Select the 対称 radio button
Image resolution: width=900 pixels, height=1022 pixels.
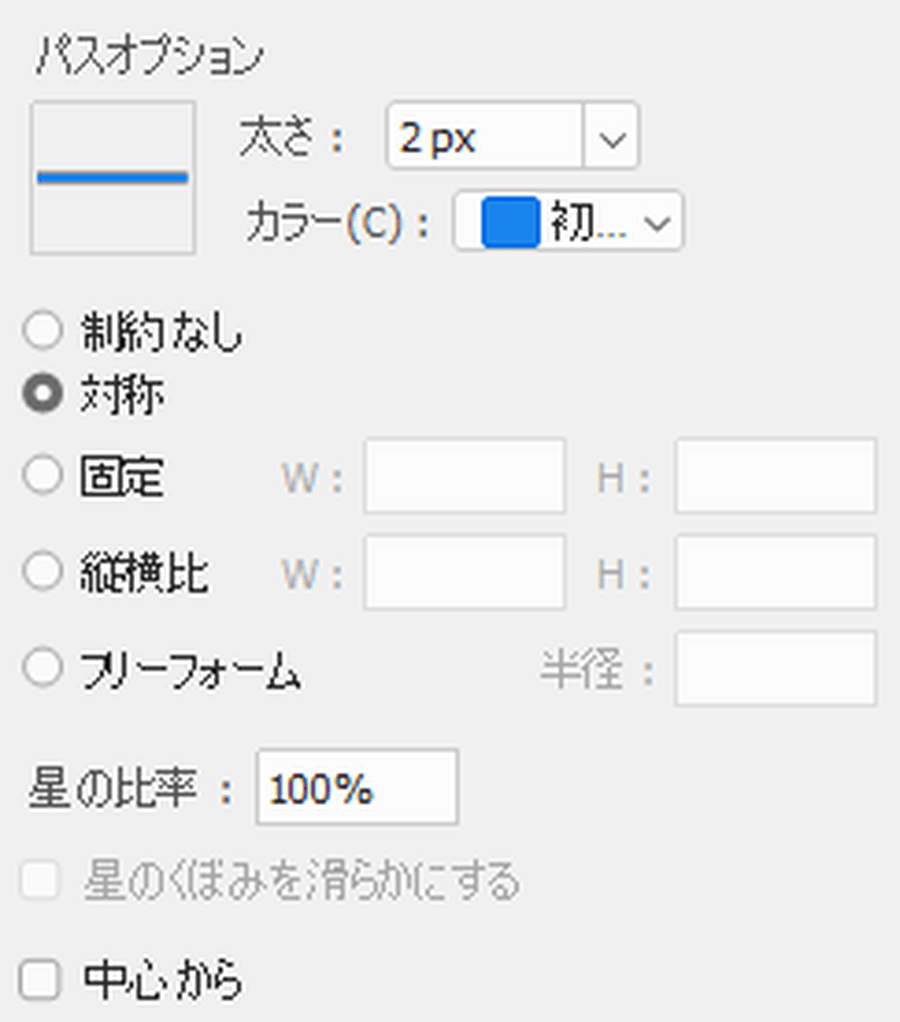(x=42, y=393)
